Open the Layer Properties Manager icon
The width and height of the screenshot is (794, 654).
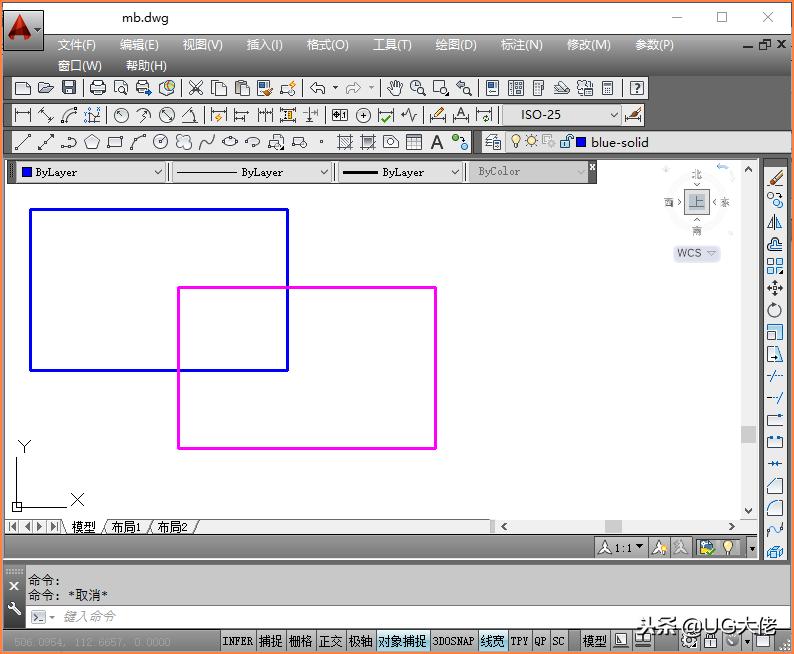pyautogui.click(x=493, y=142)
